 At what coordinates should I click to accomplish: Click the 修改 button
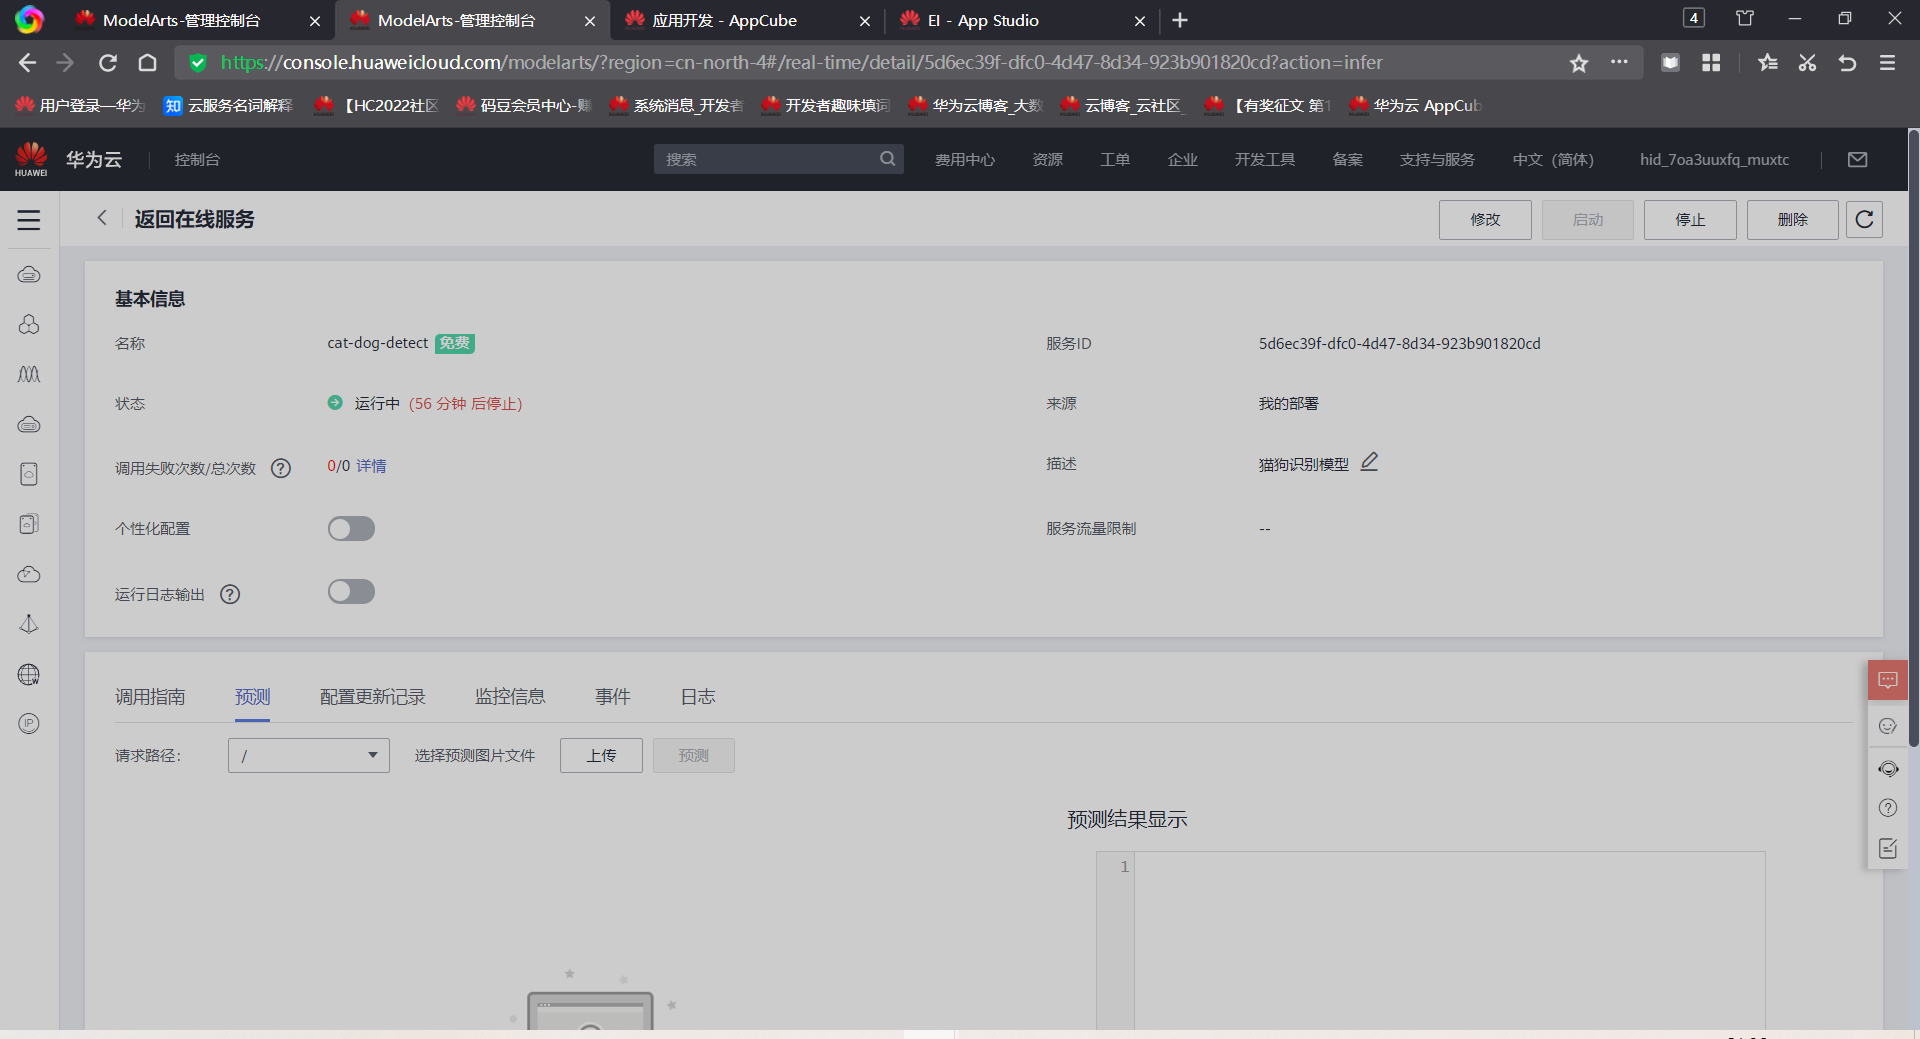[x=1485, y=220]
